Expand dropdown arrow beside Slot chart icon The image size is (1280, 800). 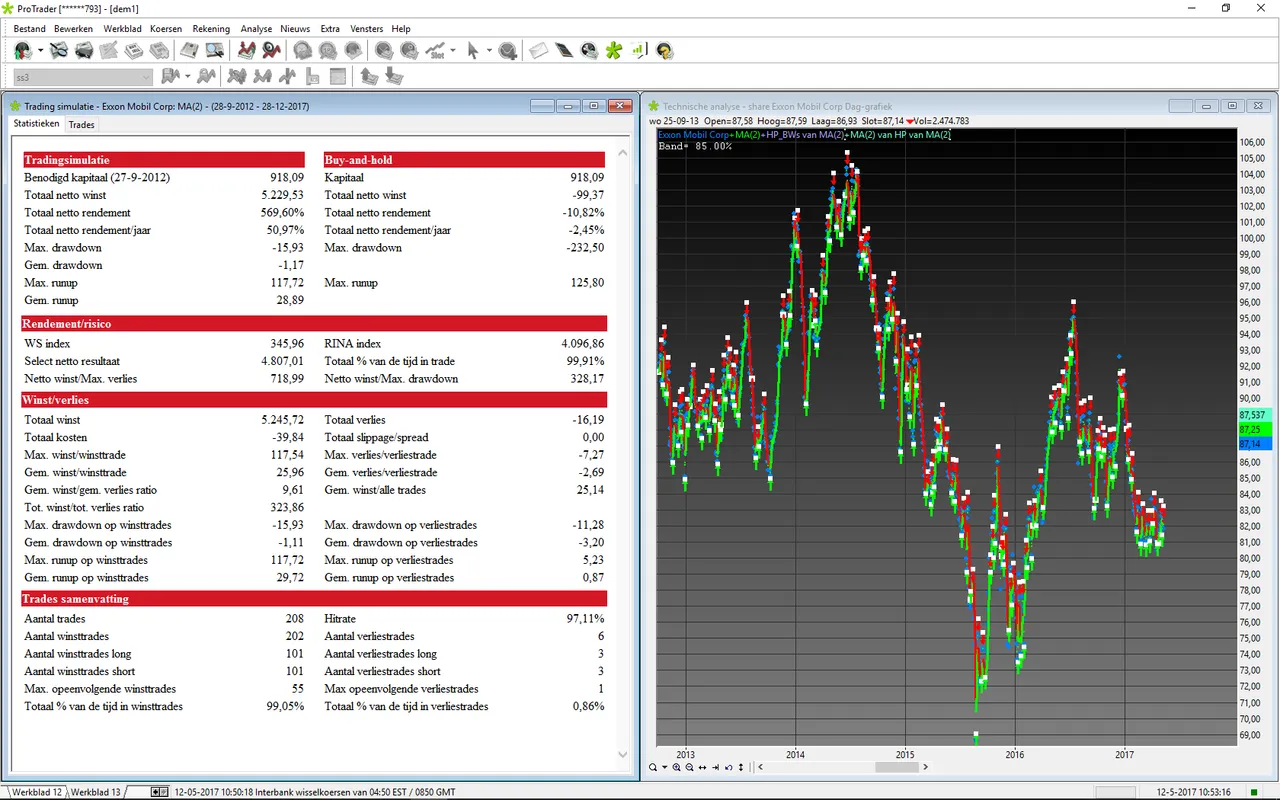tap(453, 50)
